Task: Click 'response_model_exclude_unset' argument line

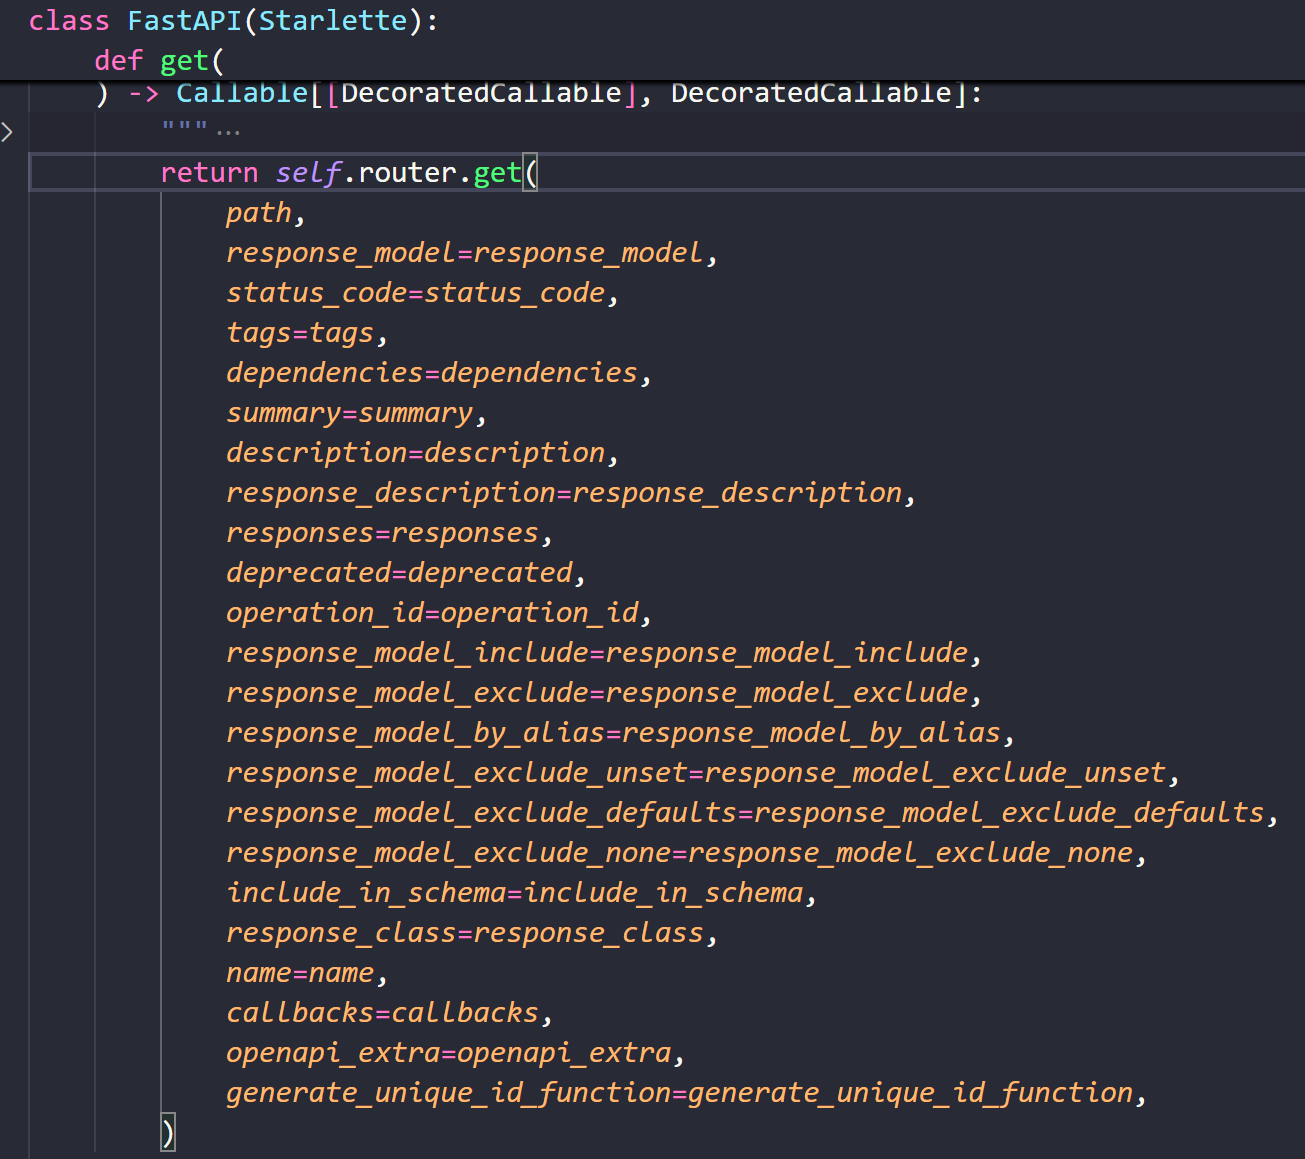Action: tap(703, 773)
